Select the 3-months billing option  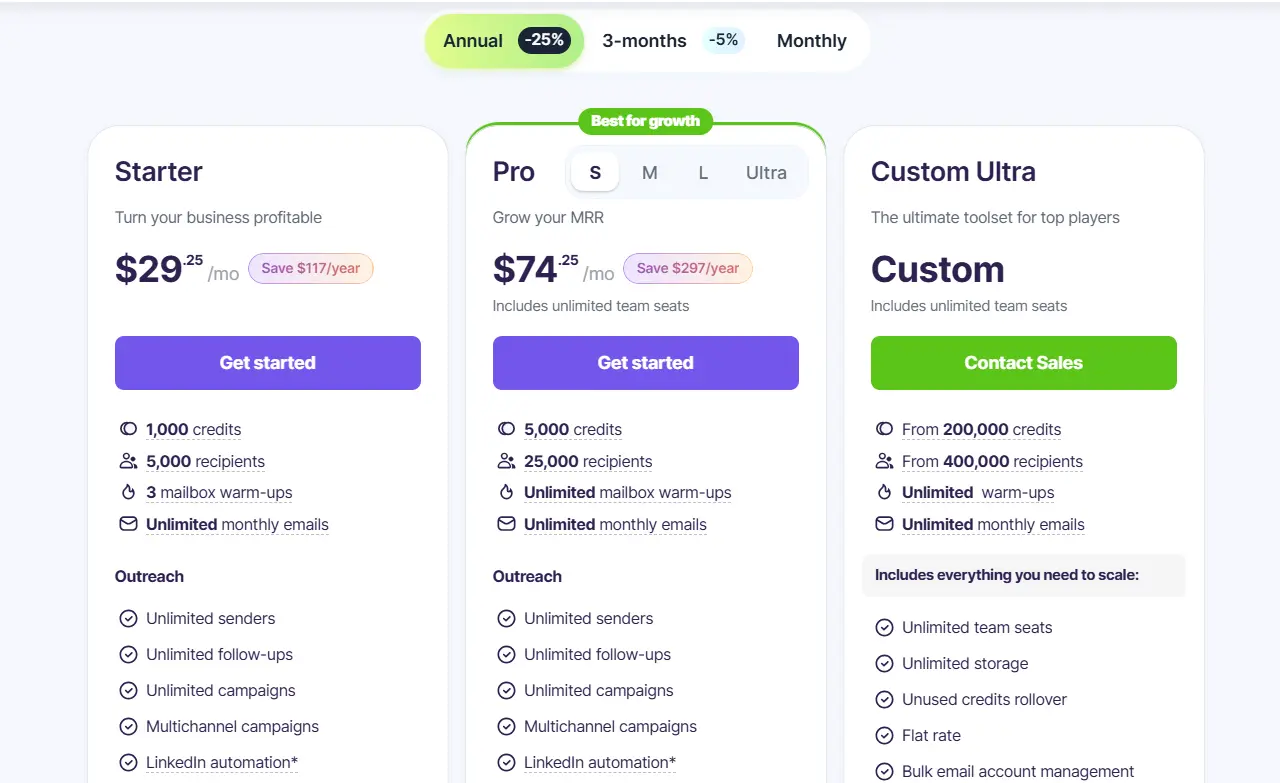pyautogui.click(x=644, y=41)
